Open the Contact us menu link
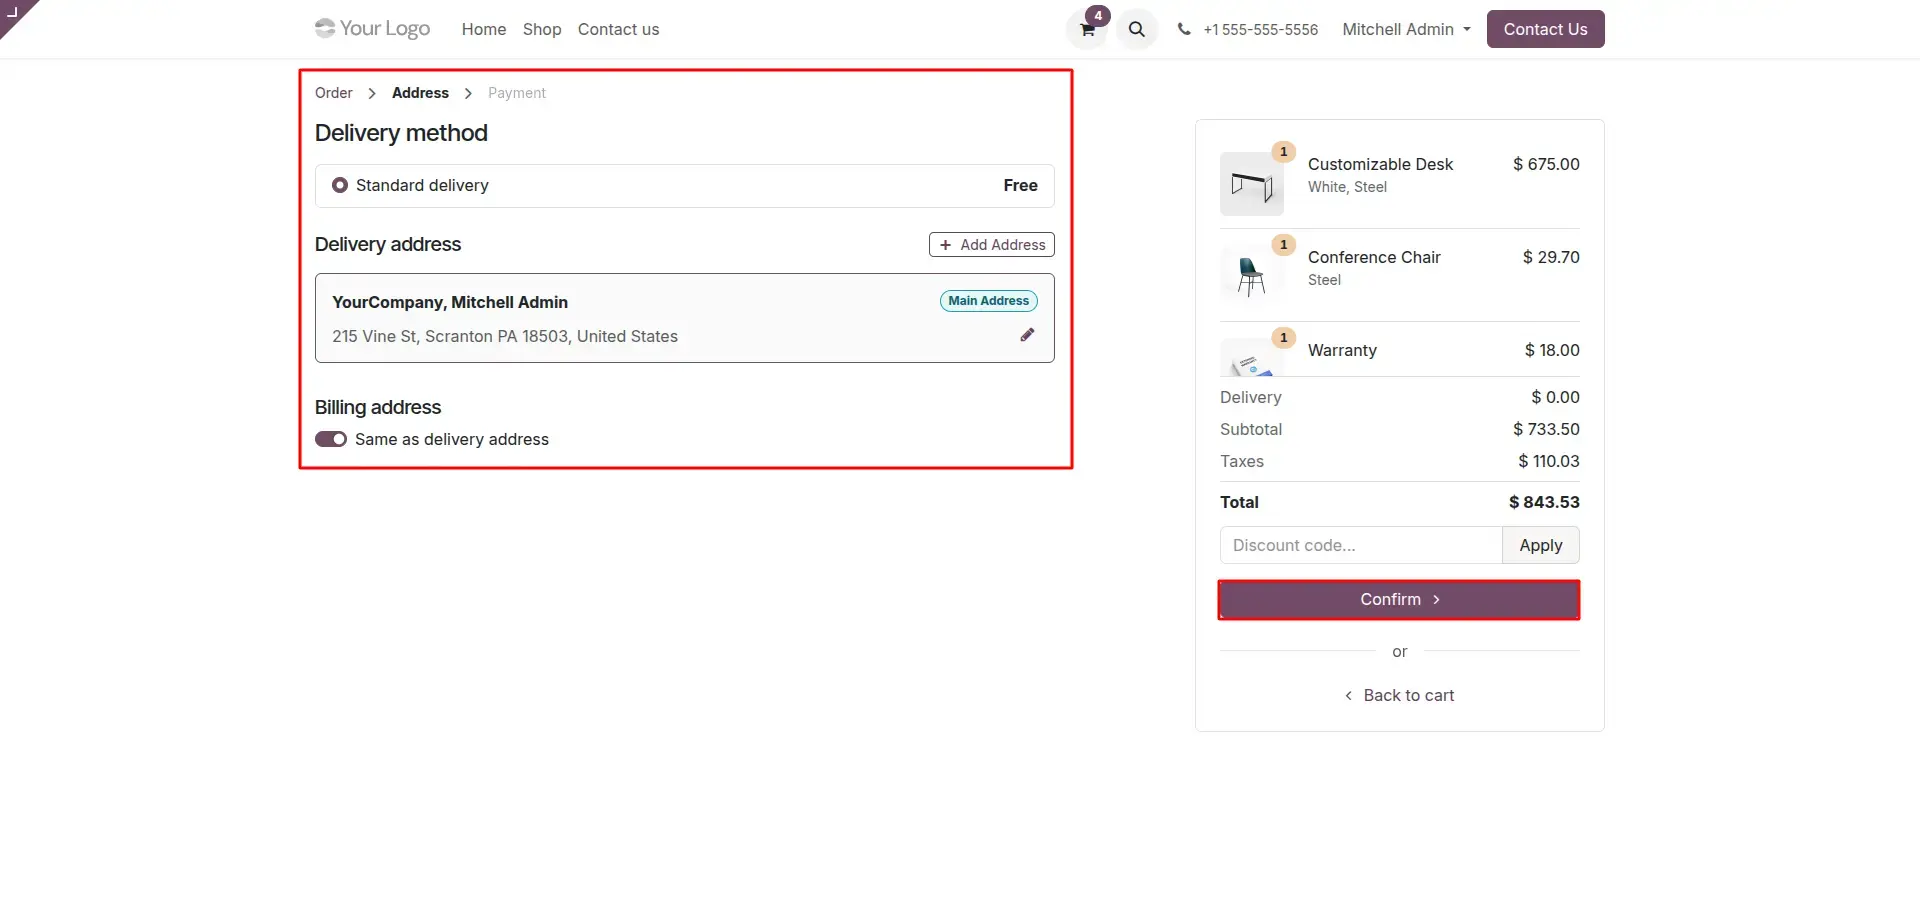Screen dimensions: 1920x898 pos(618,29)
